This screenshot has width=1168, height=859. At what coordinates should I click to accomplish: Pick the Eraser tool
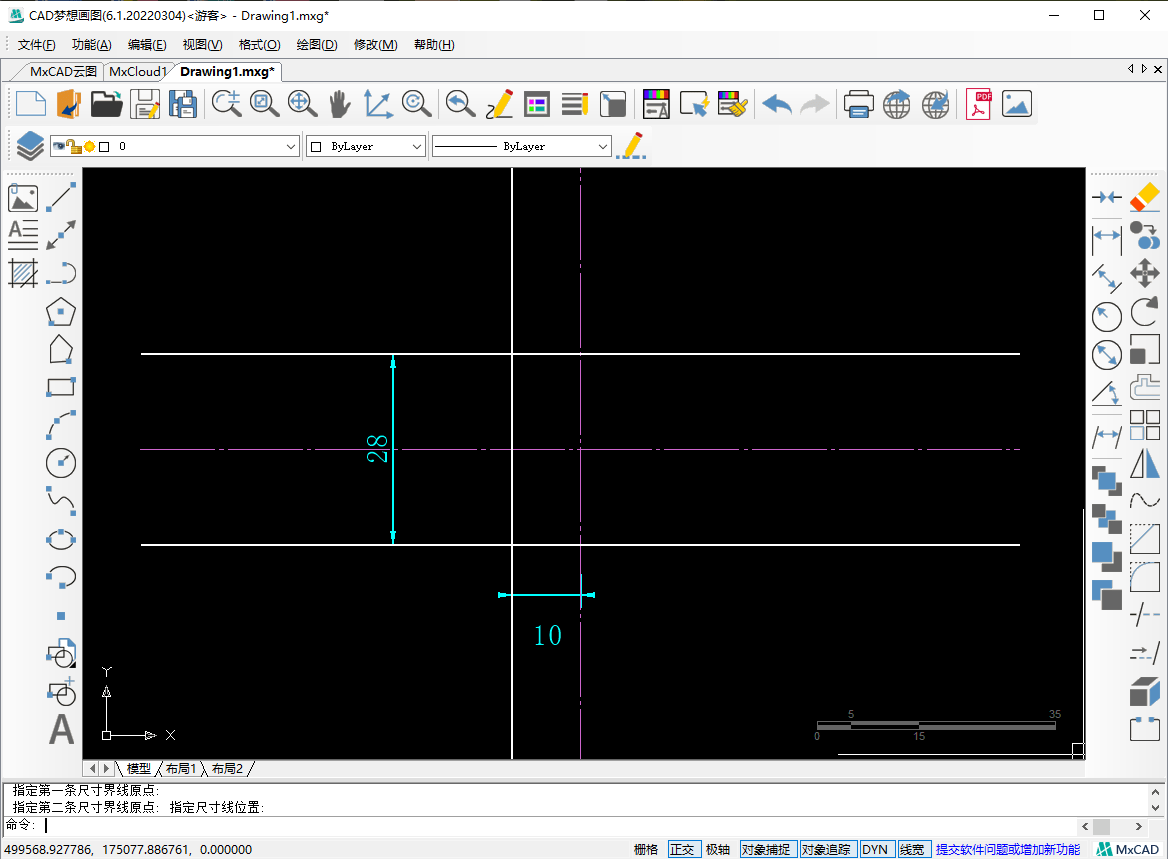[x=1145, y=197]
